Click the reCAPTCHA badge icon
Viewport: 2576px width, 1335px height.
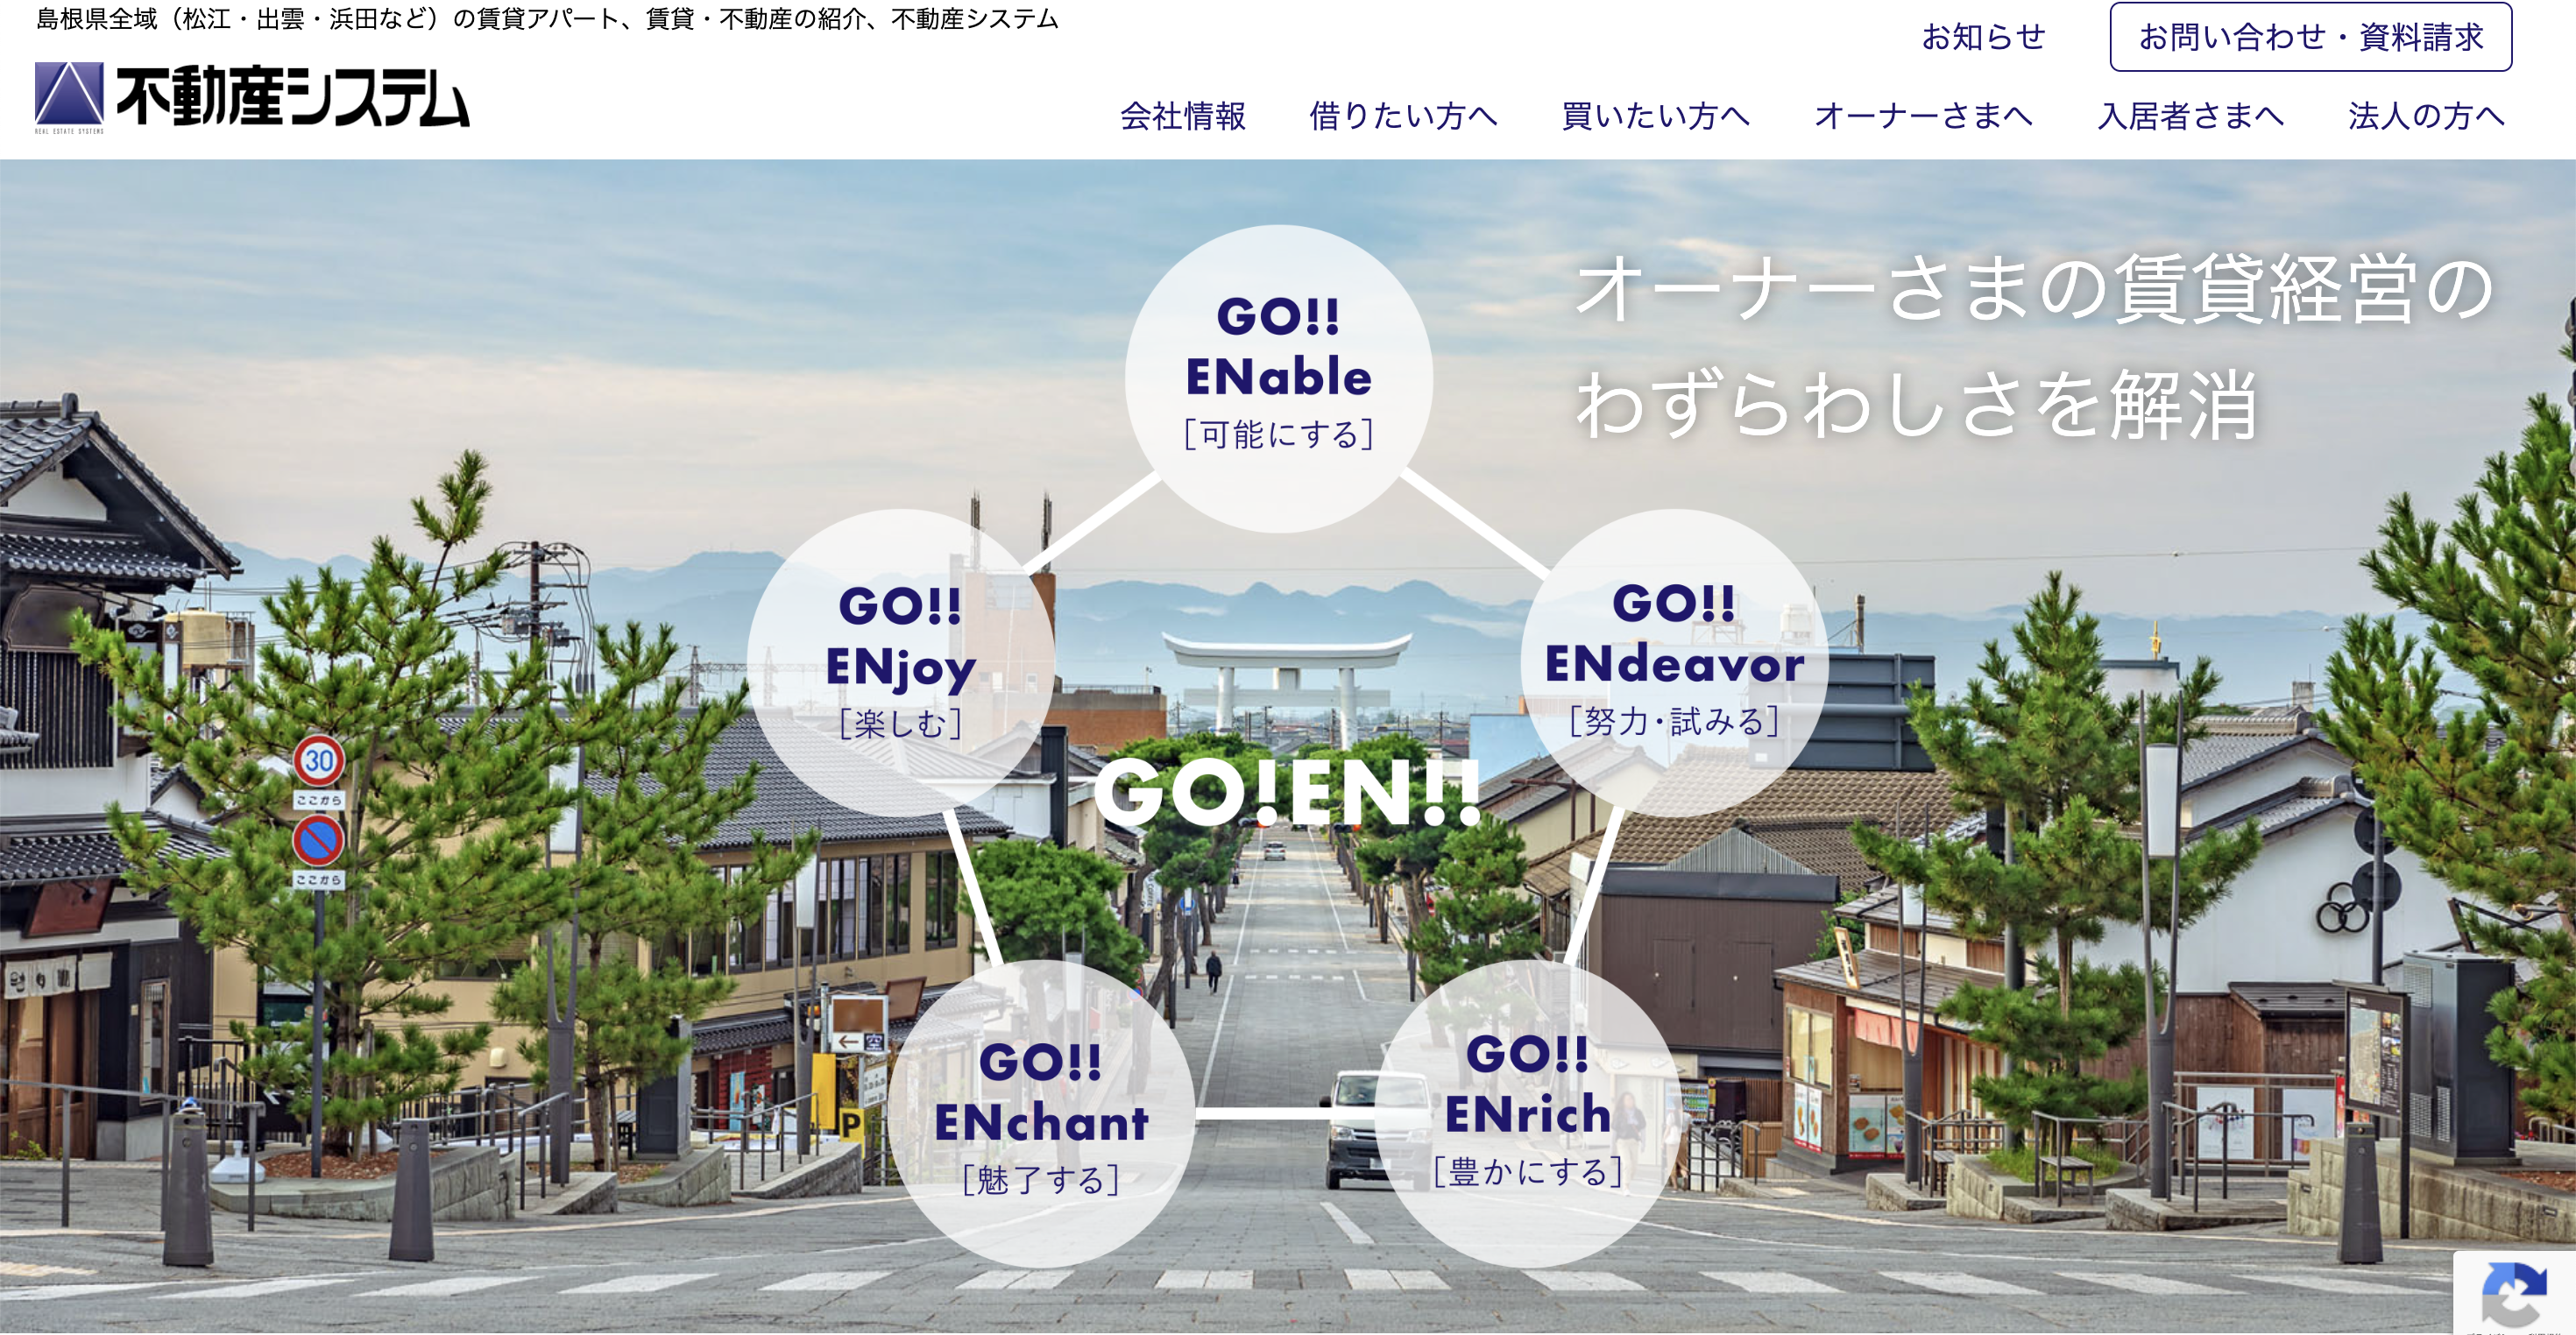[x=2514, y=1293]
